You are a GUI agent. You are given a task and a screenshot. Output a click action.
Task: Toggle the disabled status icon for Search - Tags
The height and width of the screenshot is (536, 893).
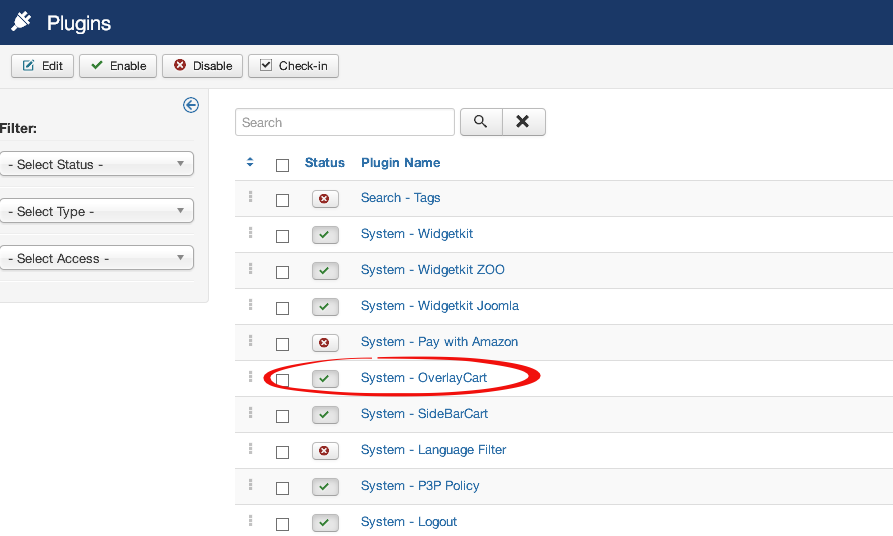point(324,199)
